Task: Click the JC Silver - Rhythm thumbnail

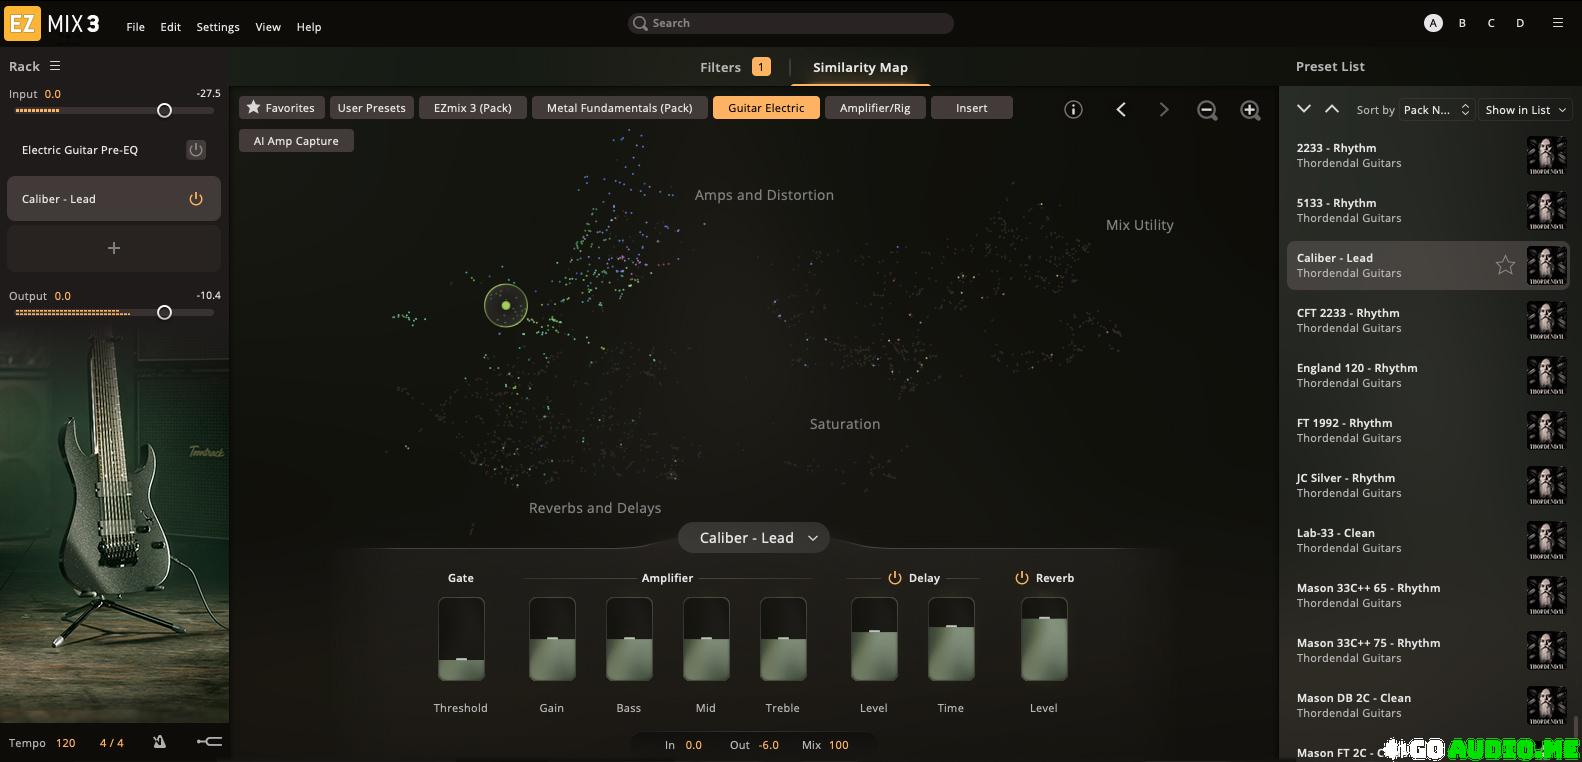Action: point(1546,485)
